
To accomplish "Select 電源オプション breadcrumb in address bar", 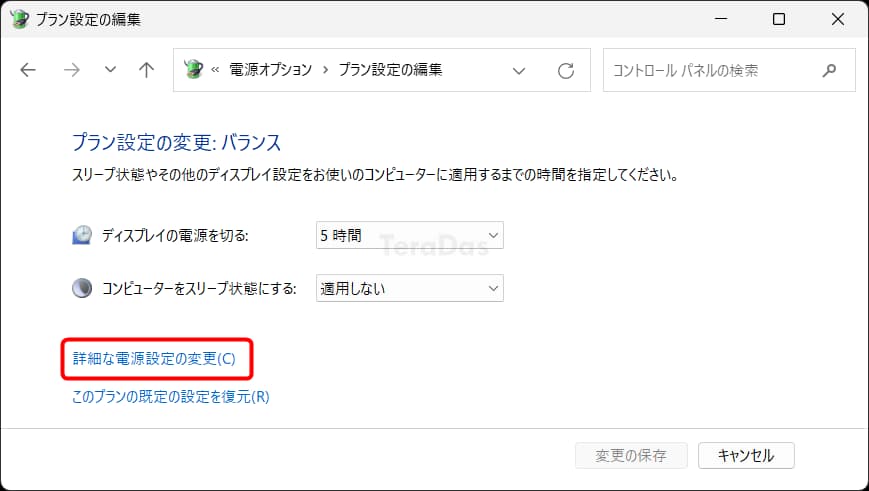I will (270, 70).
